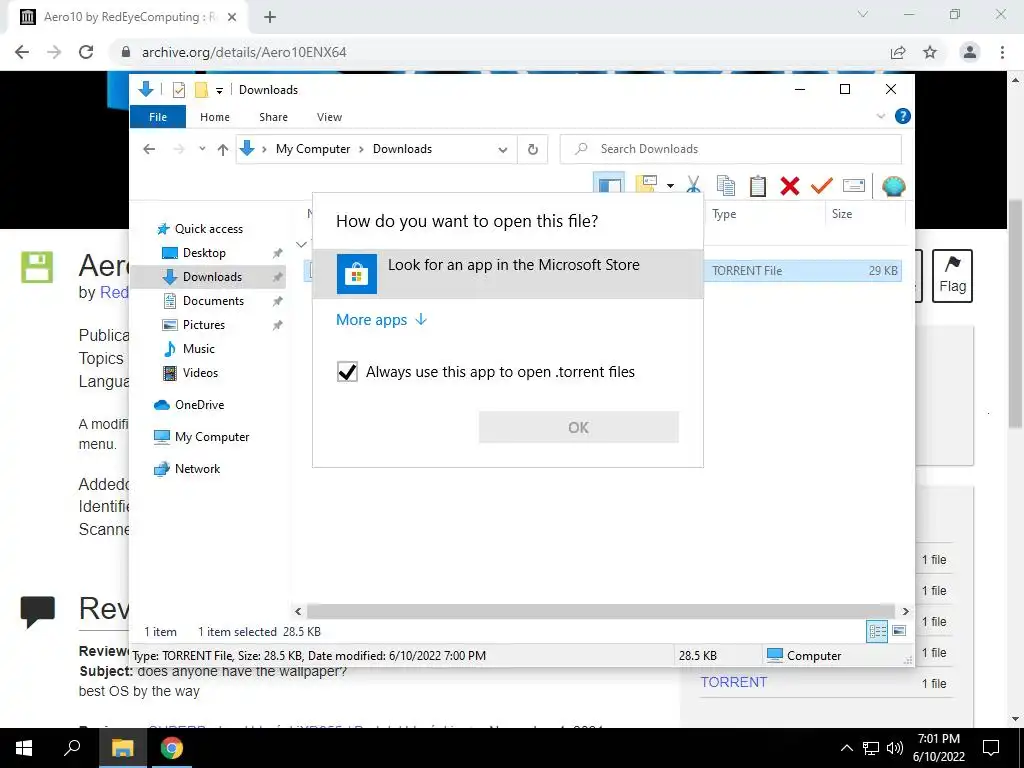This screenshot has height=768, width=1024.
Task: Click the TORRENT download link on webpage
Action: [733, 682]
